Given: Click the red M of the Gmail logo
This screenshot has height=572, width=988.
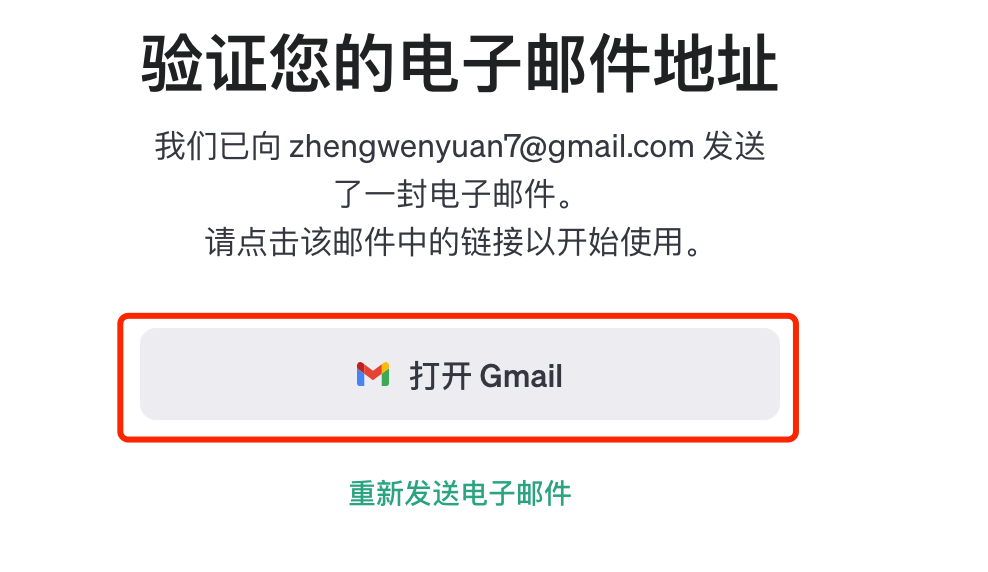Looking at the screenshot, I should click(x=373, y=372).
